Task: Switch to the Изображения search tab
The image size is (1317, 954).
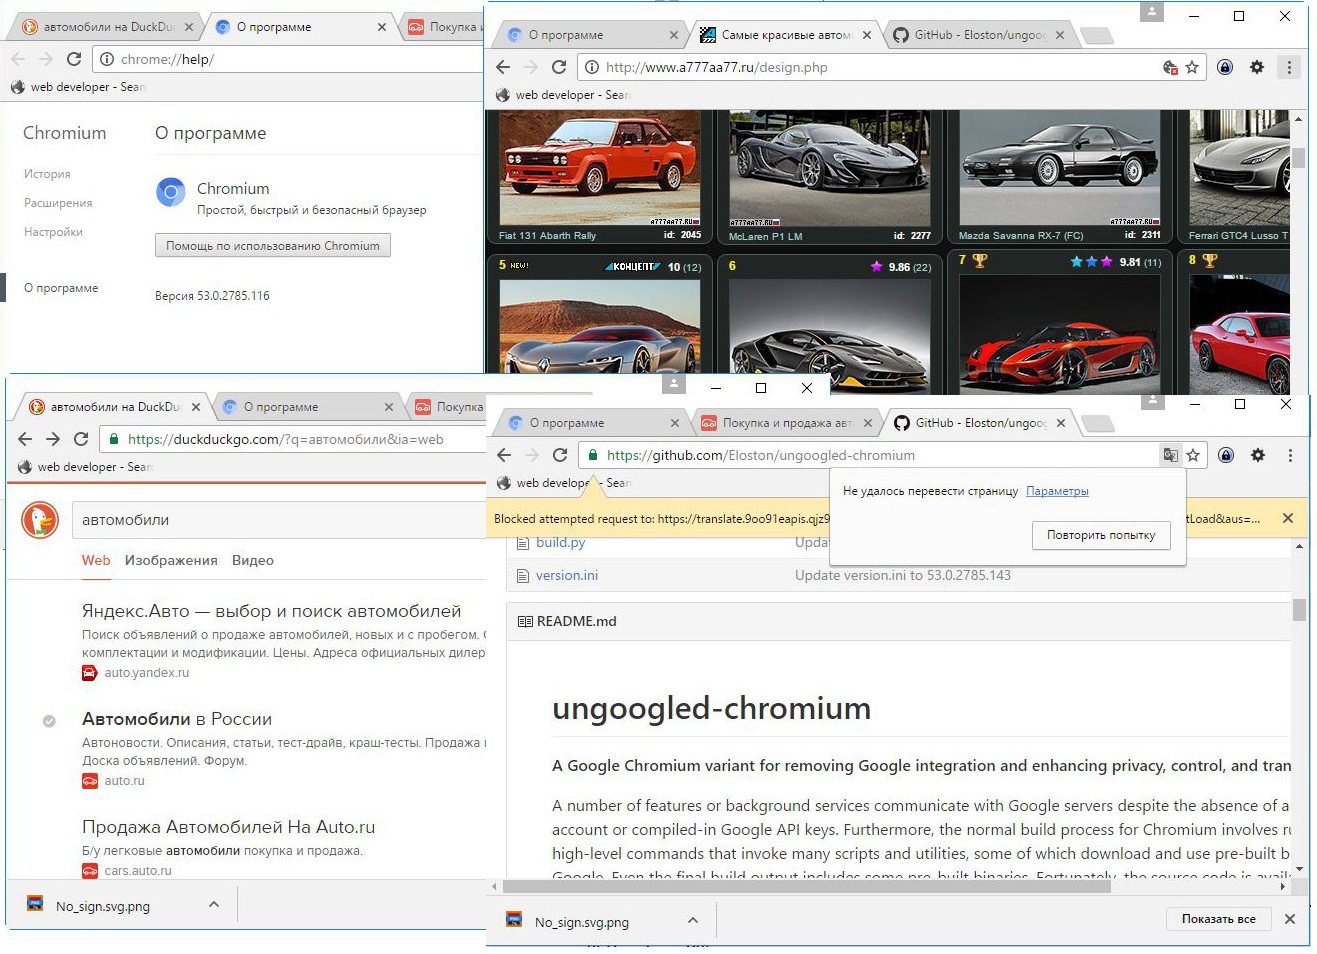Action: [x=171, y=560]
